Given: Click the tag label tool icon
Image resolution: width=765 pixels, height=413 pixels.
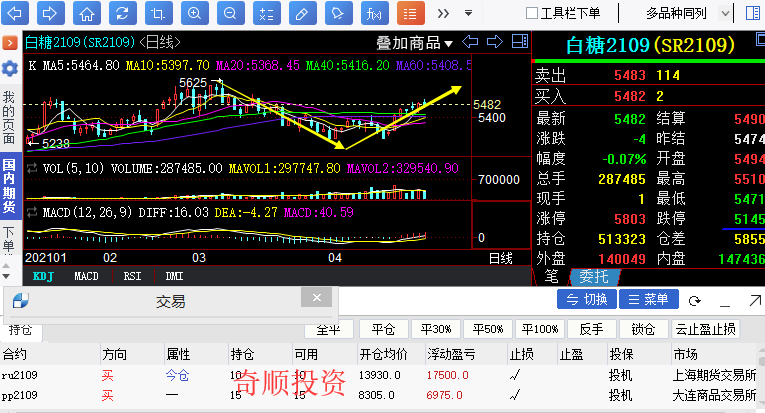Looking at the screenshot, I should [x=339, y=13].
